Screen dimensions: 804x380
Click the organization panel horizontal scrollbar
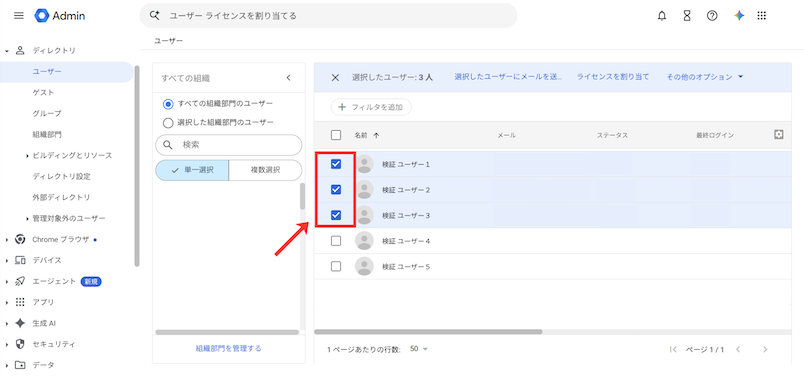coord(227,332)
